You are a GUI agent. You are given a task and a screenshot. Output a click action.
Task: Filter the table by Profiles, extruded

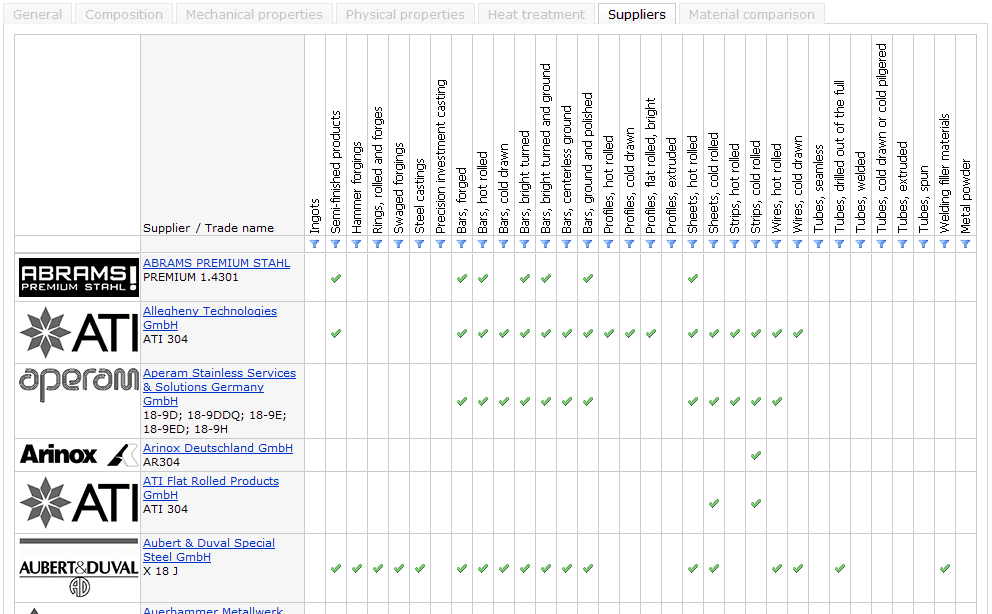(672, 244)
